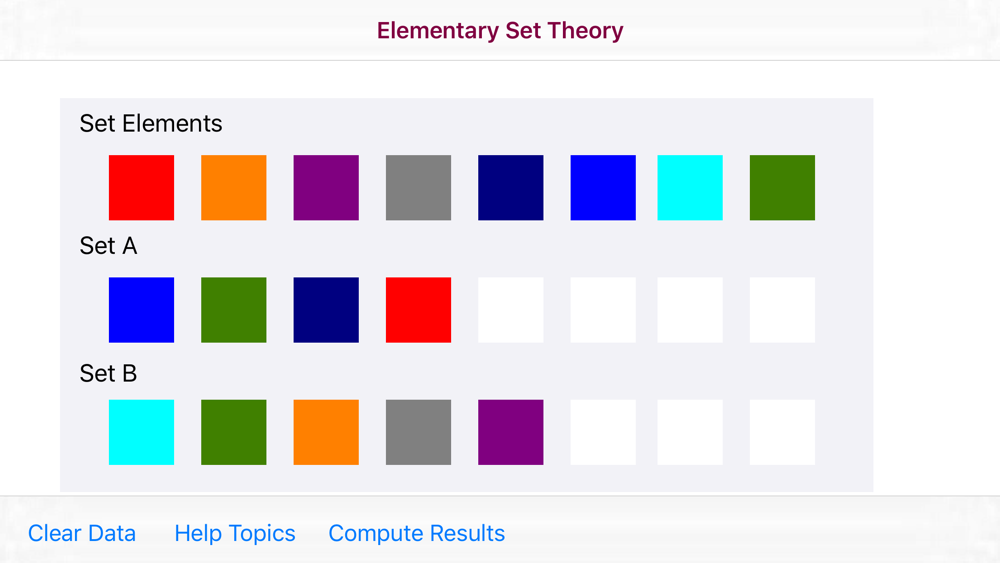Select the cyan swatch in Set Elements
Image resolution: width=1000 pixels, height=563 pixels.
[x=690, y=188]
